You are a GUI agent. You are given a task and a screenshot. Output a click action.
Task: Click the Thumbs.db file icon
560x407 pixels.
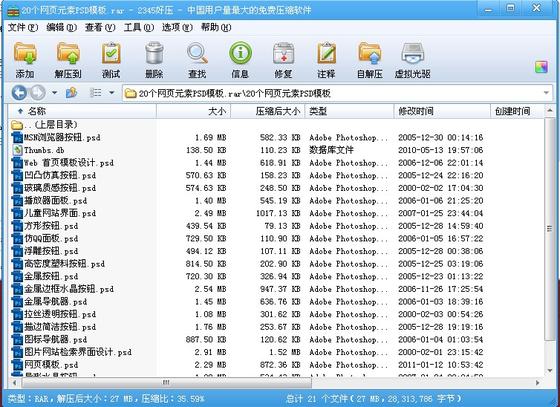pos(17,150)
